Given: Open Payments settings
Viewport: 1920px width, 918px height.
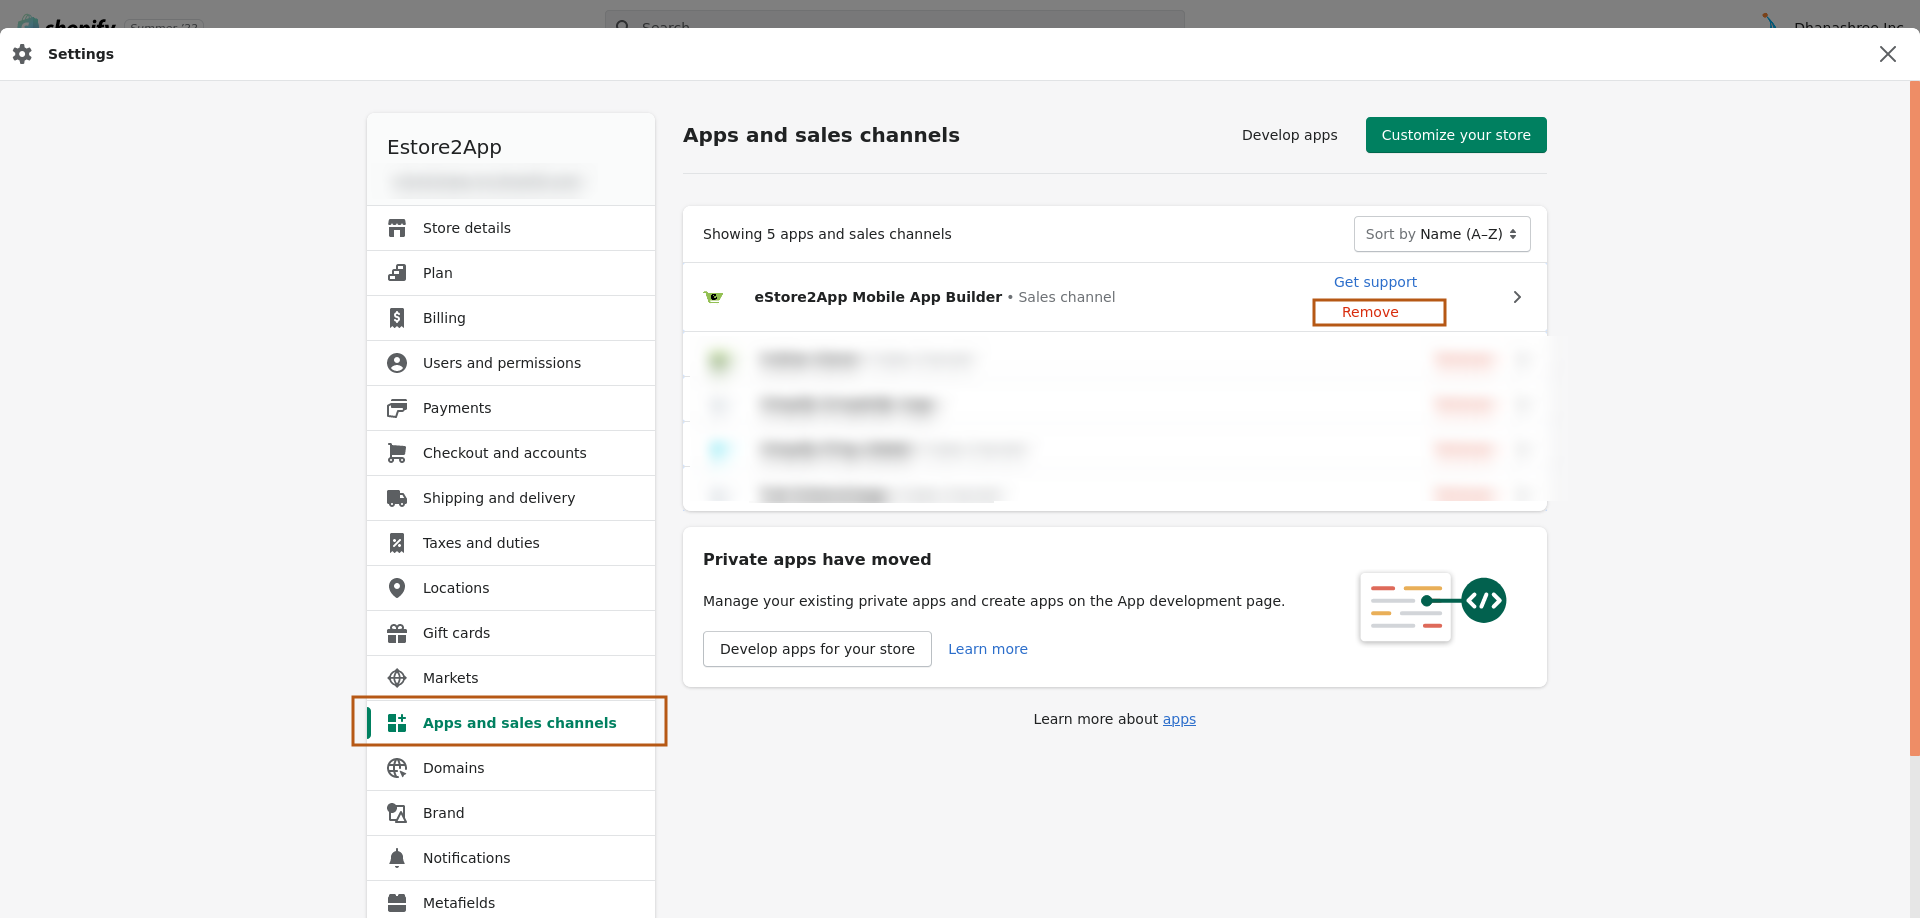Looking at the screenshot, I should point(511,408).
